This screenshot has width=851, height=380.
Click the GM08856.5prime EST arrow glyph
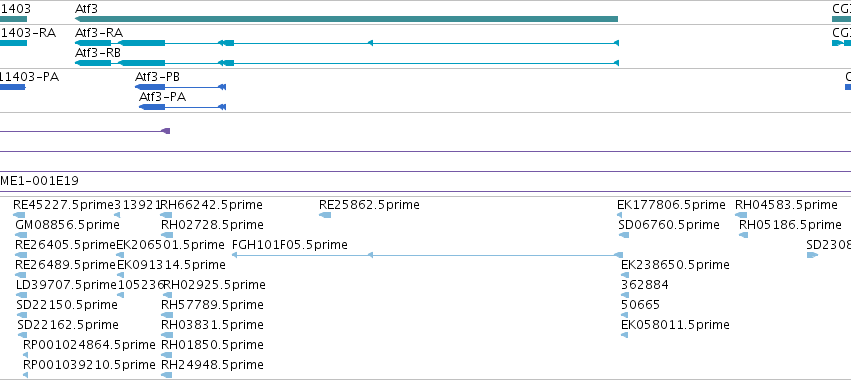(x=21, y=235)
